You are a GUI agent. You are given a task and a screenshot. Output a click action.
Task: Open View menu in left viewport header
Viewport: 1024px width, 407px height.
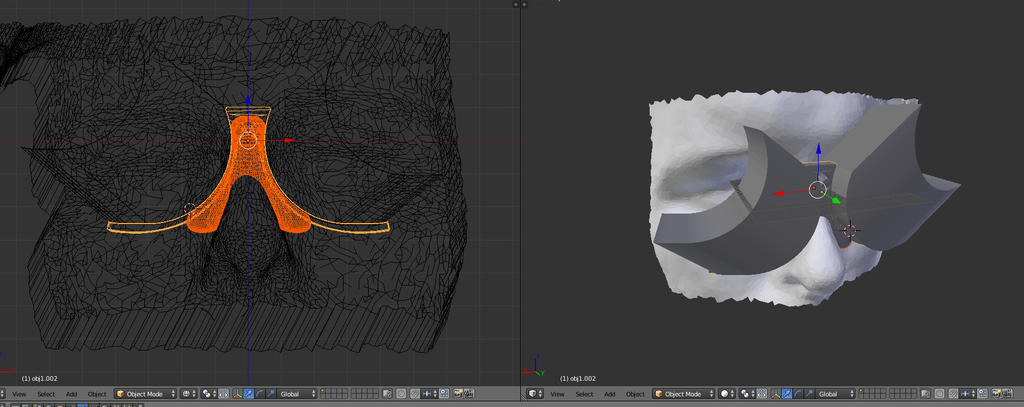click(x=19, y=394)
